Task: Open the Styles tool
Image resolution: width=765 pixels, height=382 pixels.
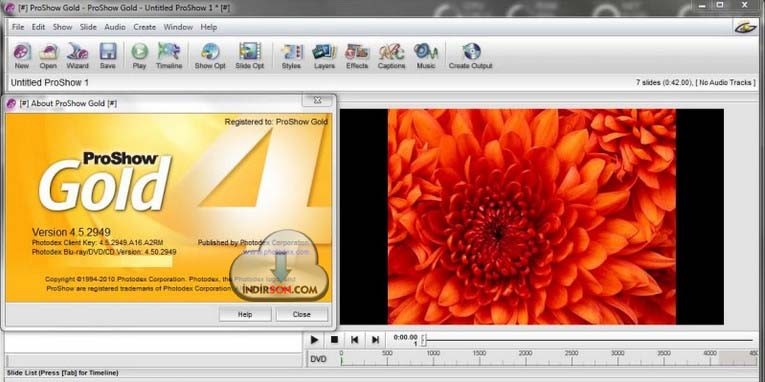Action: (291, 56)
